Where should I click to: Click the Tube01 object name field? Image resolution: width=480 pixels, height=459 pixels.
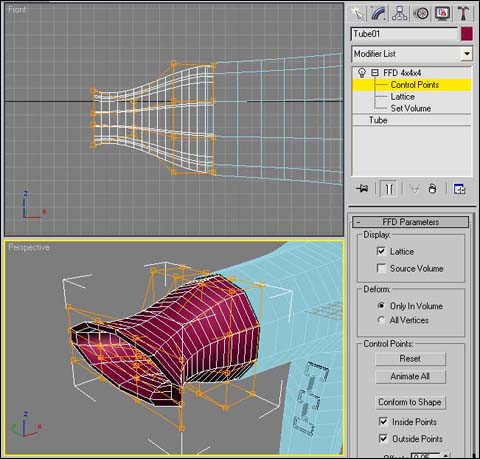404,34
